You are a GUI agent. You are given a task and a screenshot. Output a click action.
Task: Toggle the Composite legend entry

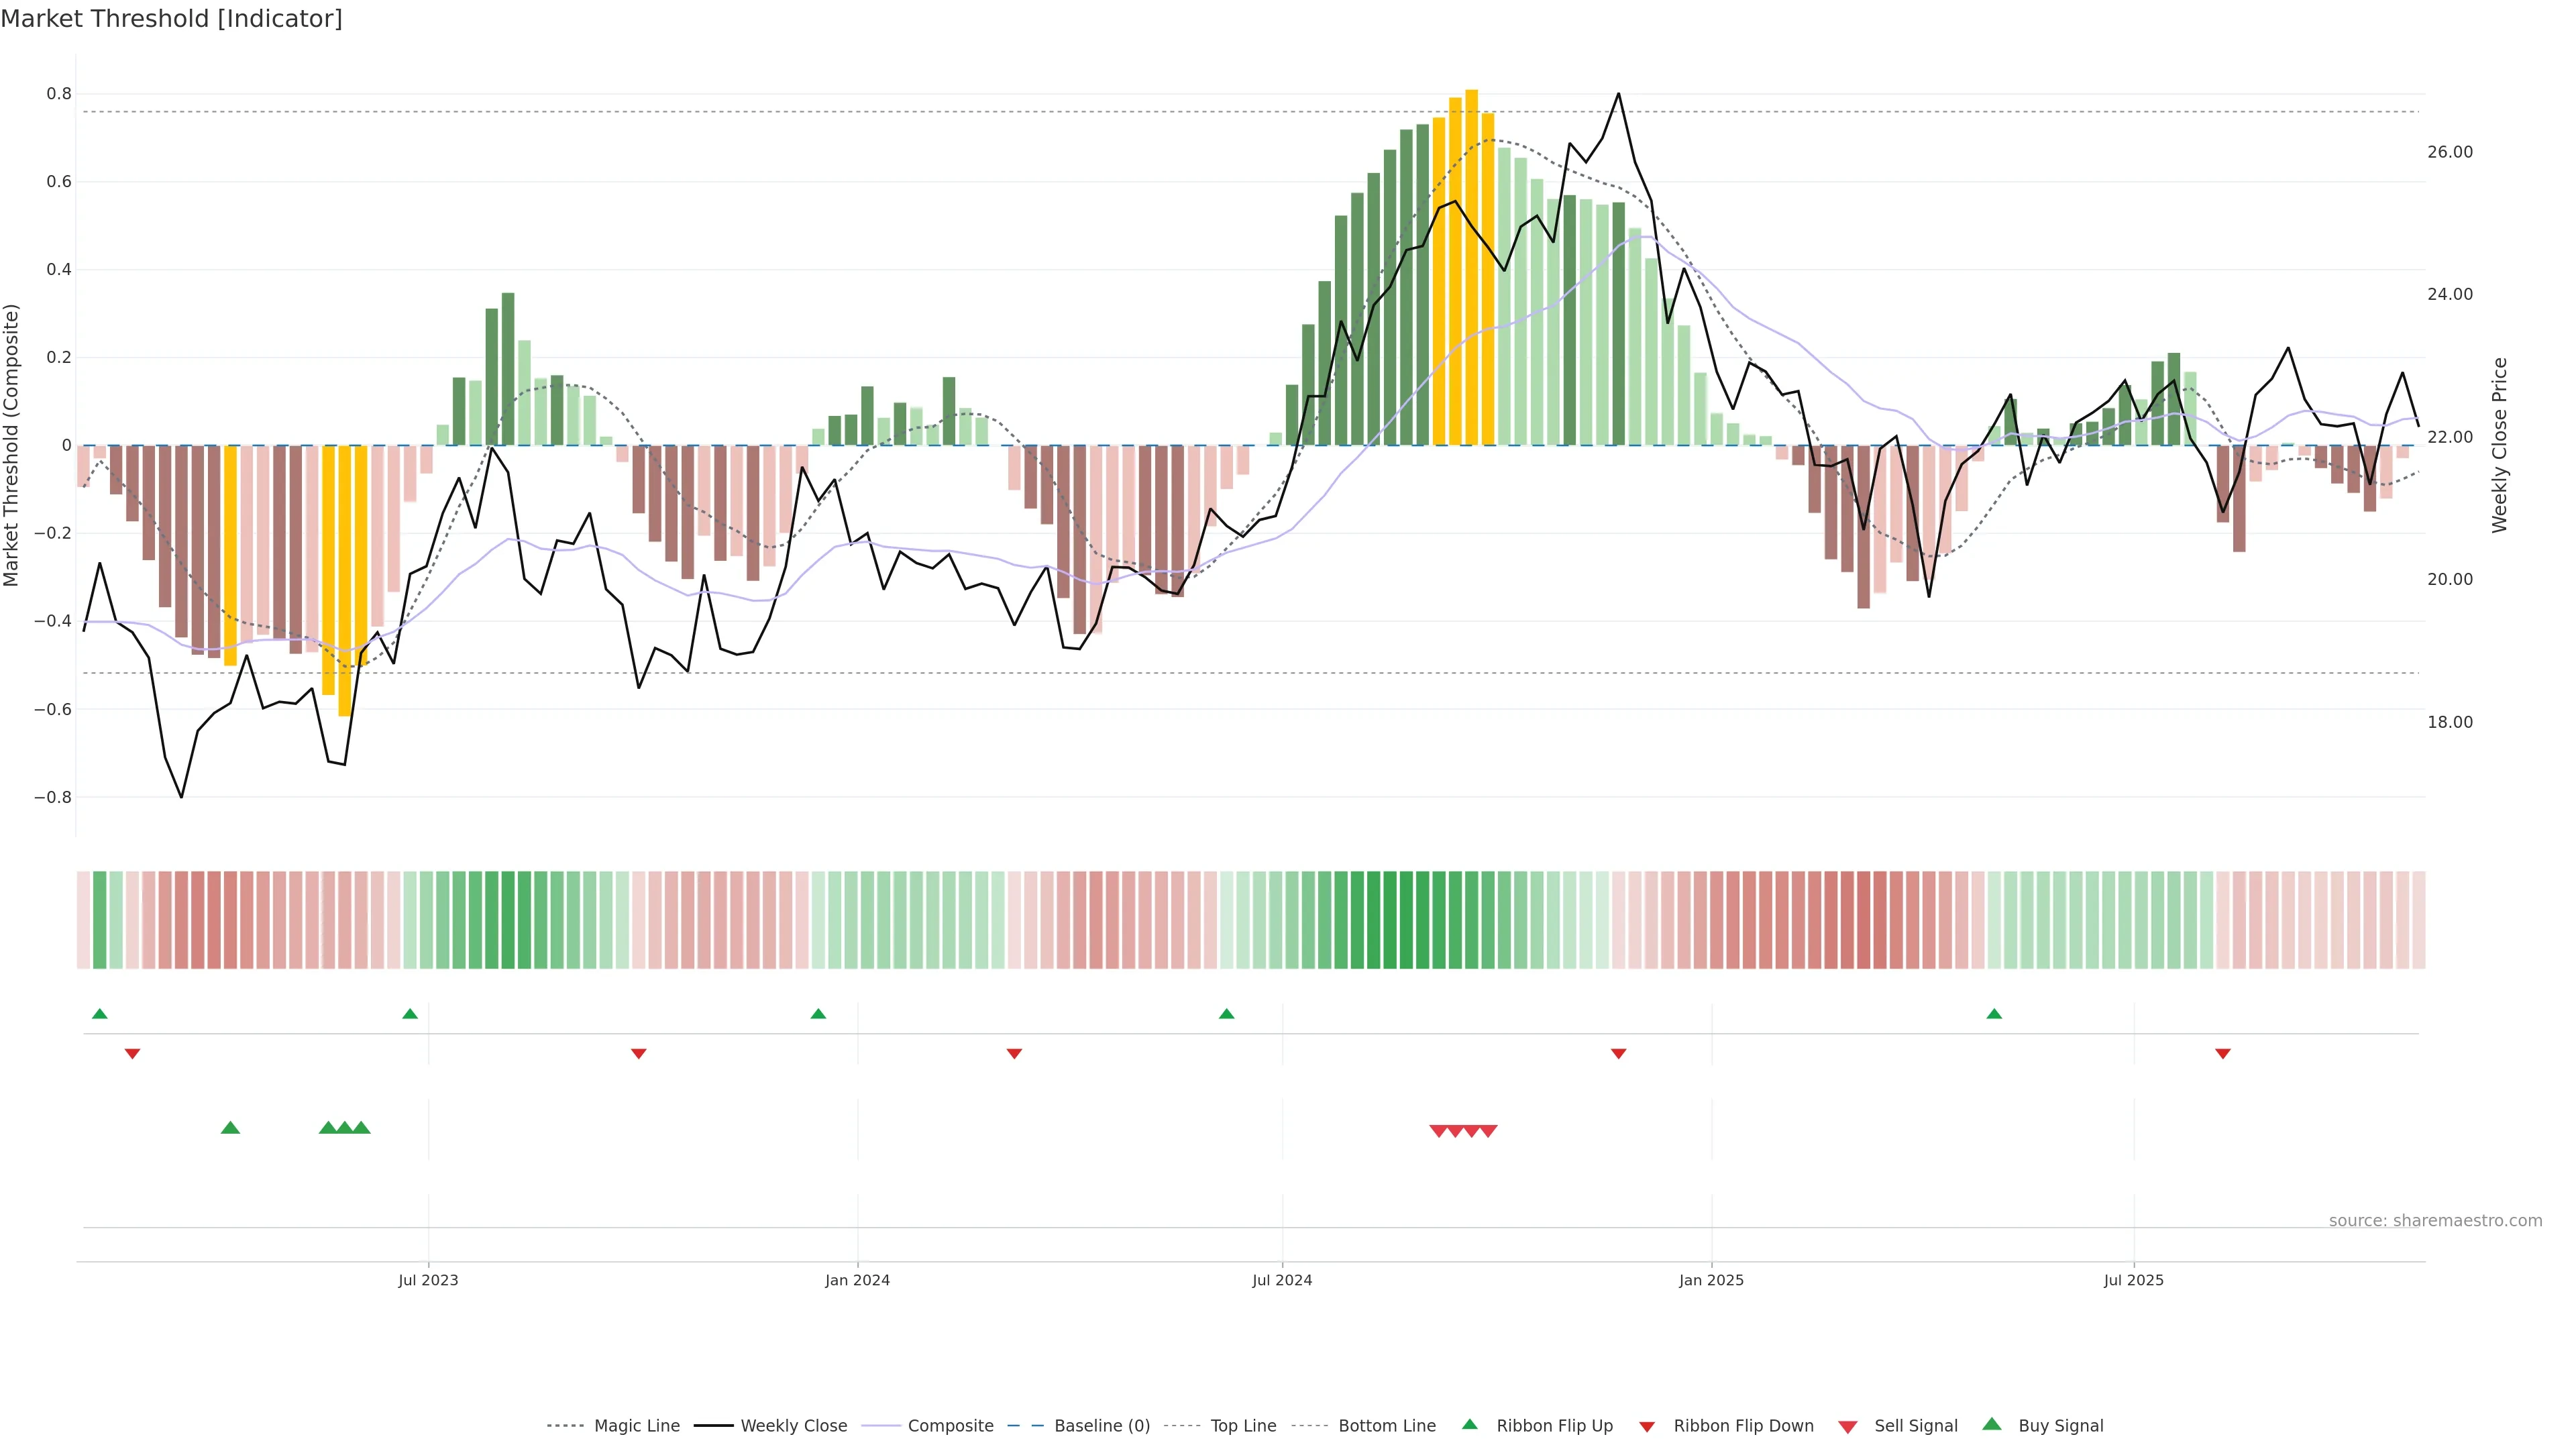[950, 1426]
